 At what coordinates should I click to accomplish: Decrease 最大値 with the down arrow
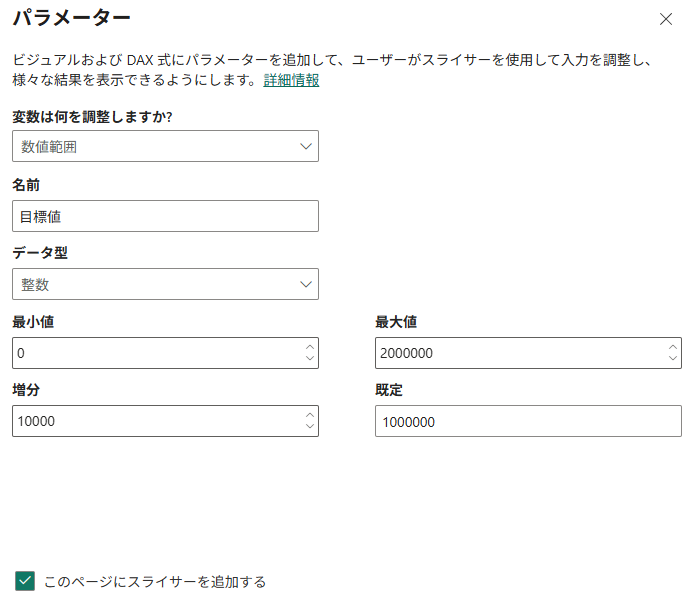point(672,359)
